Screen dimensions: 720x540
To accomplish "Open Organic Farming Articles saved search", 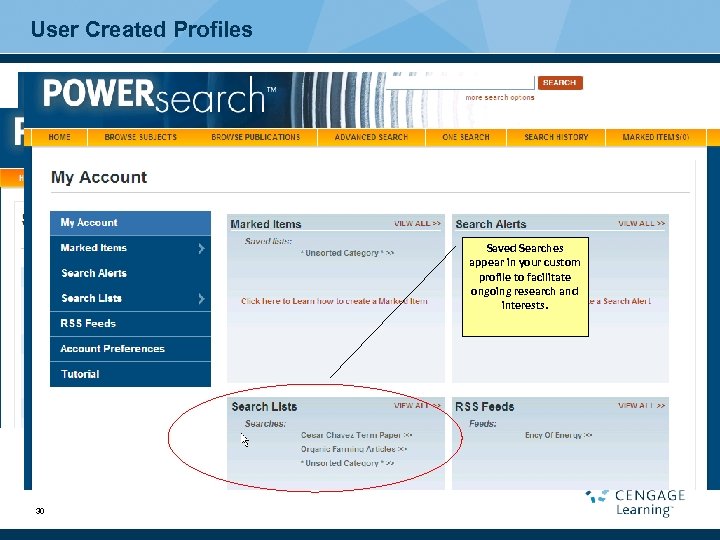I will [x=354, y=449].
